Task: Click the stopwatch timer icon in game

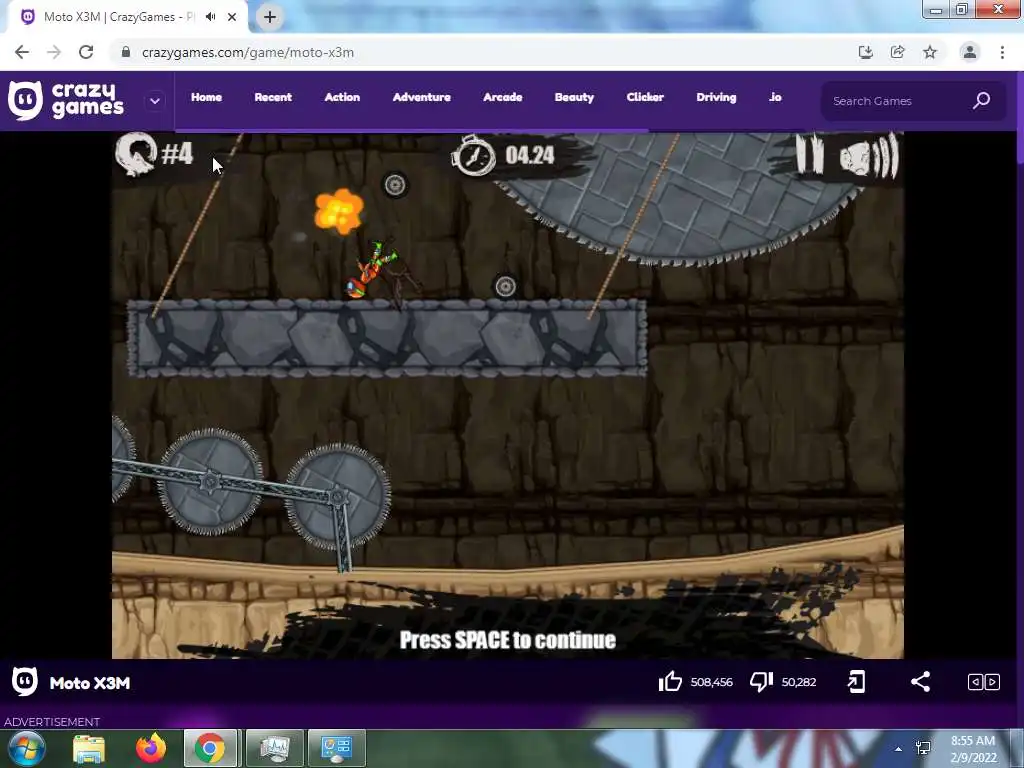Action: [473, 155]
